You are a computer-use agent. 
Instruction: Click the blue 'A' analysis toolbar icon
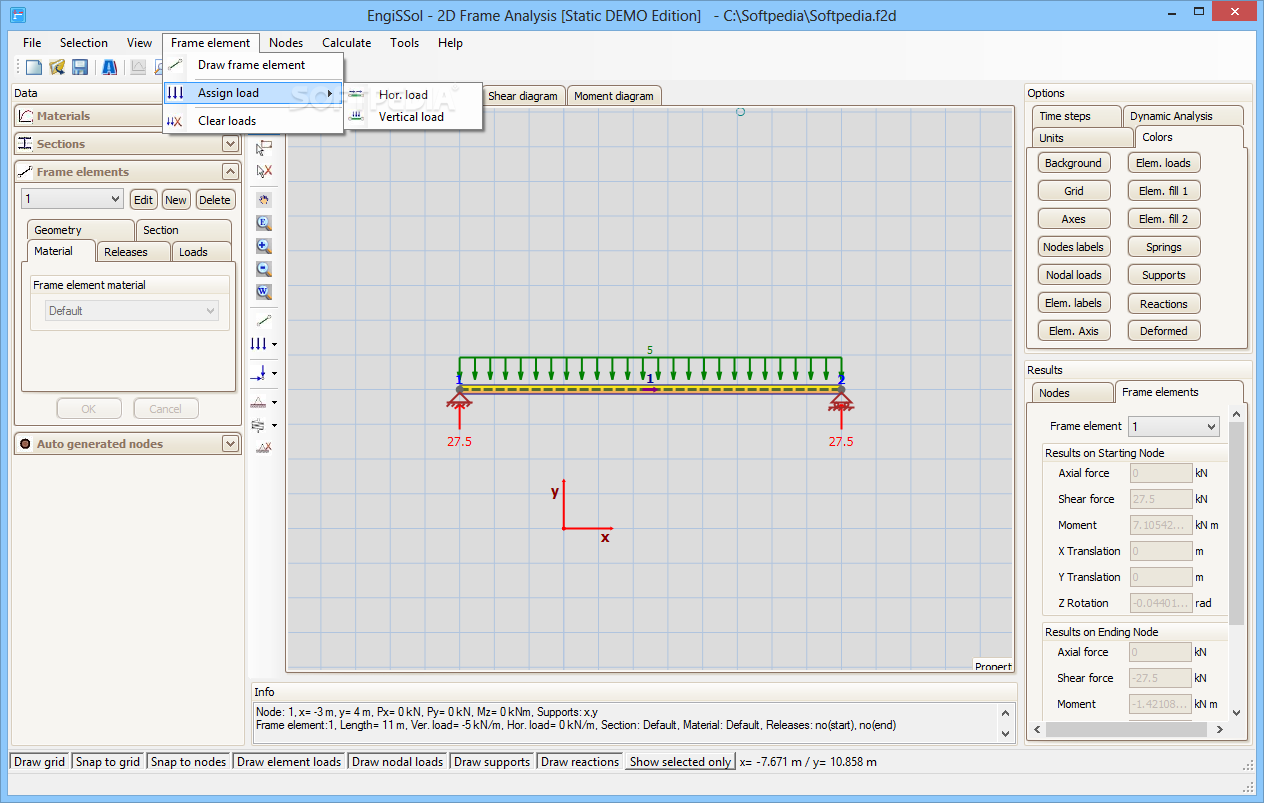109,67
